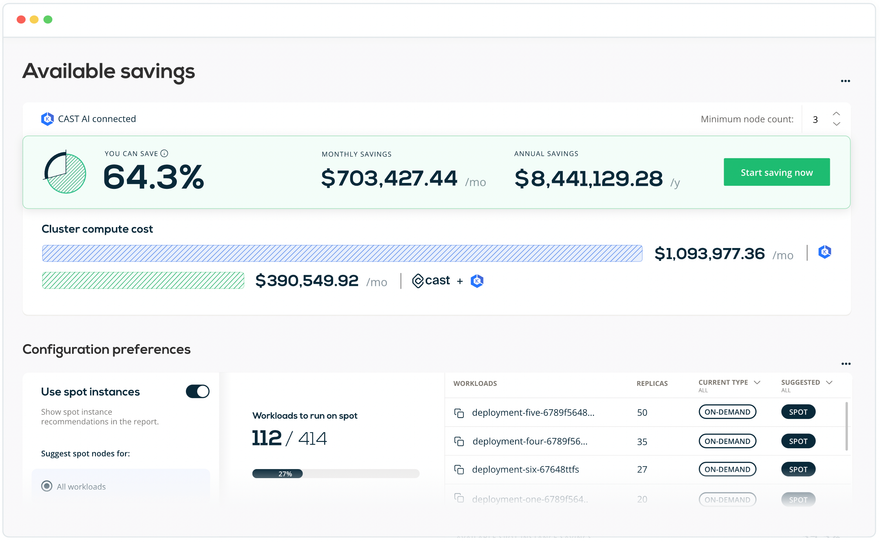Open the info icon next to YOU CAN SAVE

pyautogui.click(x=164, y=153)
